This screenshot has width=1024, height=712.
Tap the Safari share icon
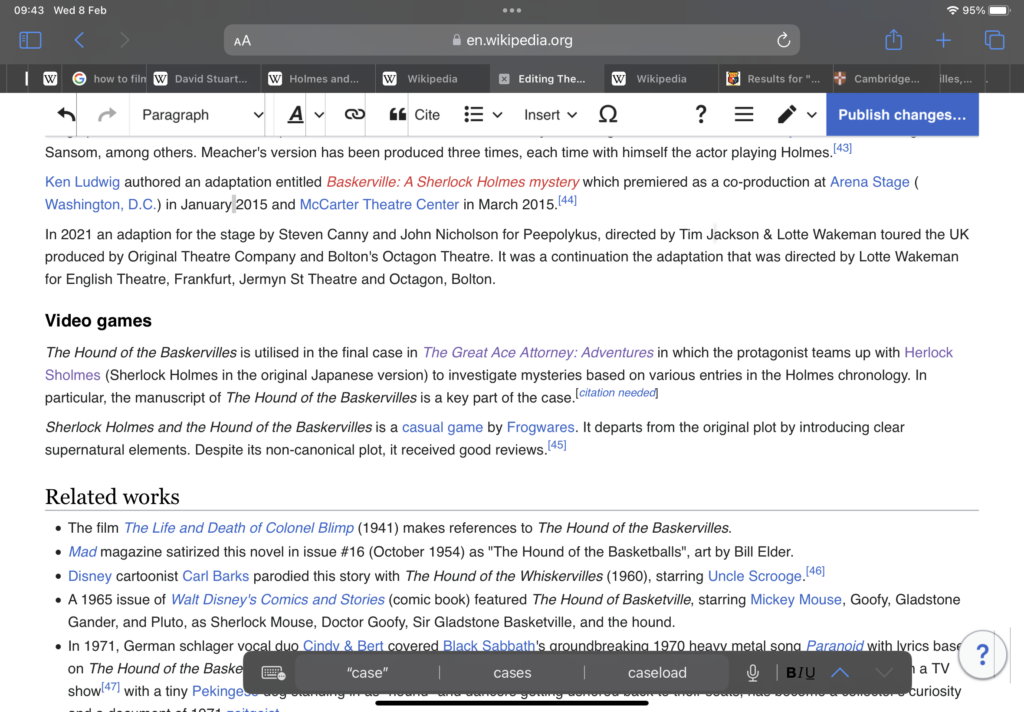point(893,40)
